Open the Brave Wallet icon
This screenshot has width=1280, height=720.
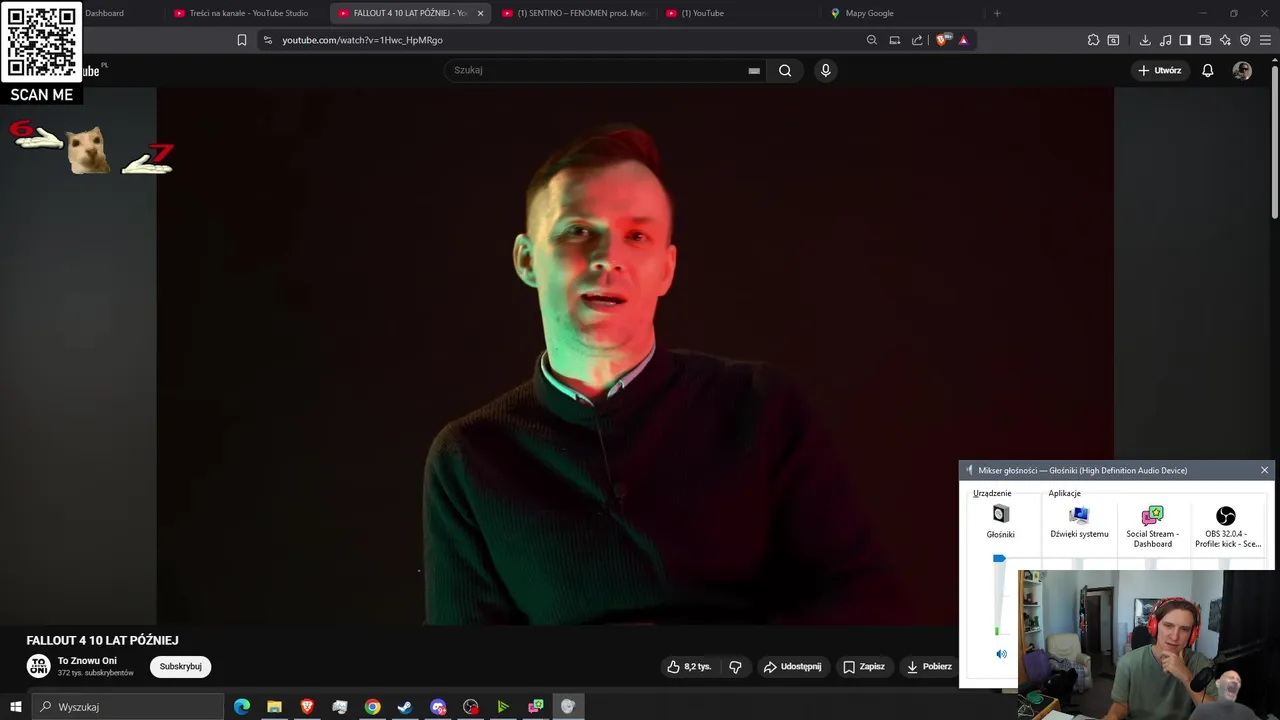[1205, 40]
